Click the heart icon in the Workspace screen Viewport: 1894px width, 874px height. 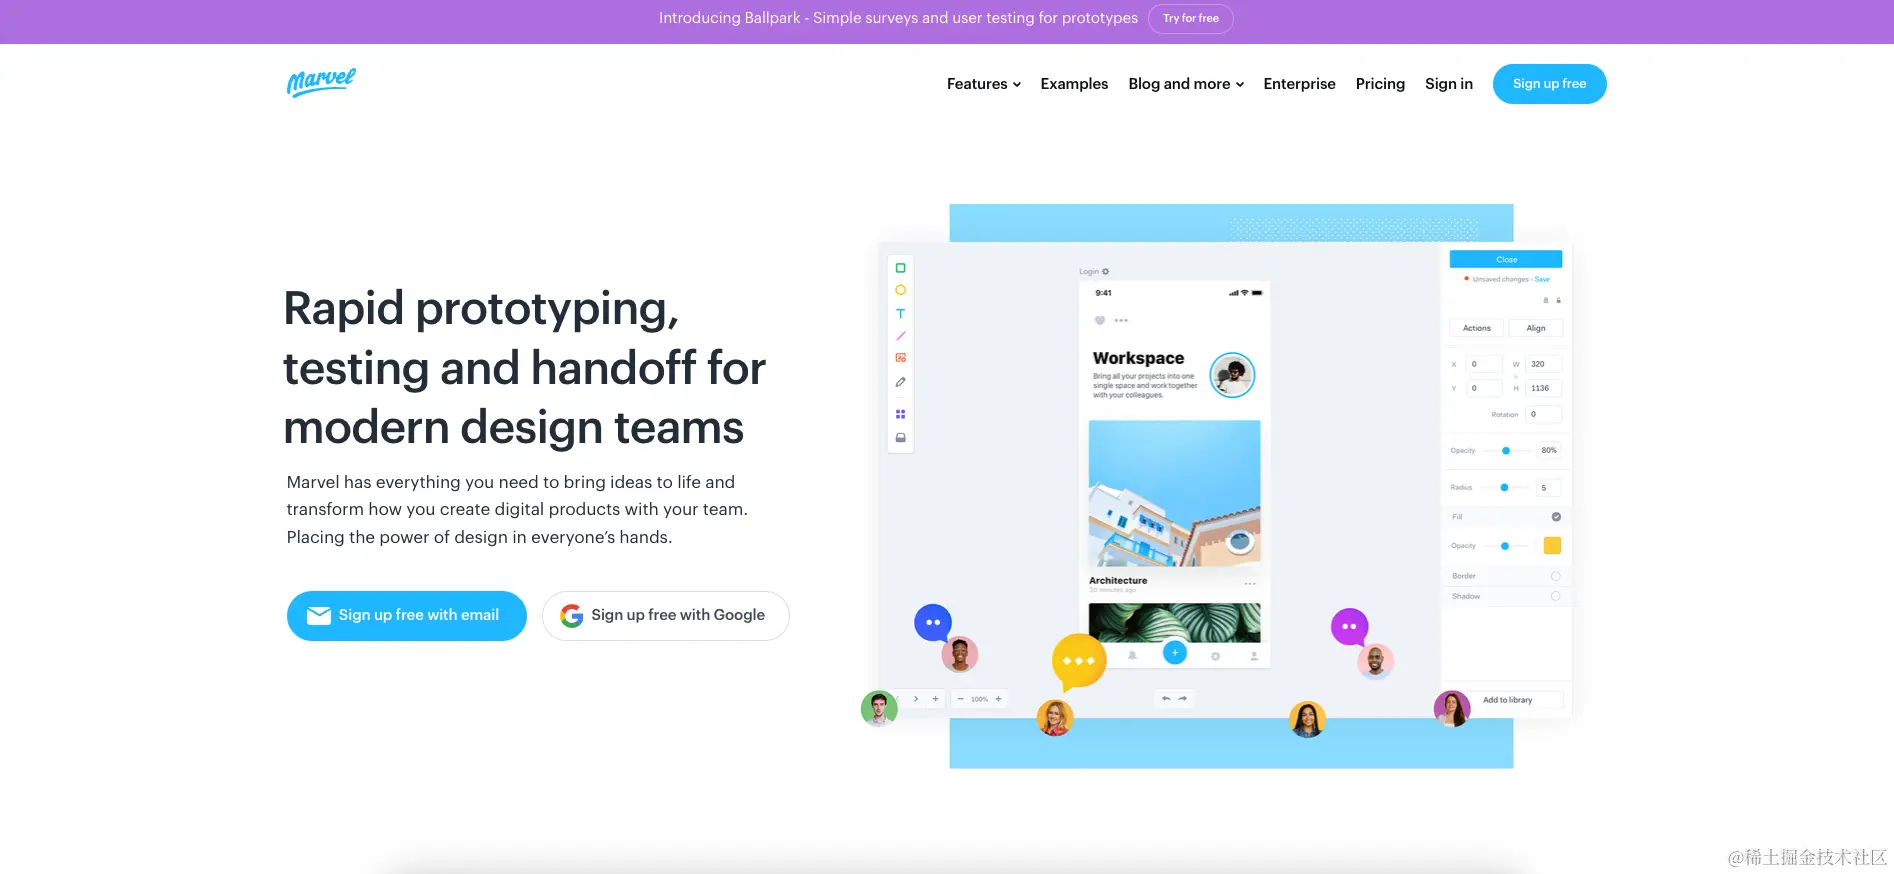coord(1100,321)
